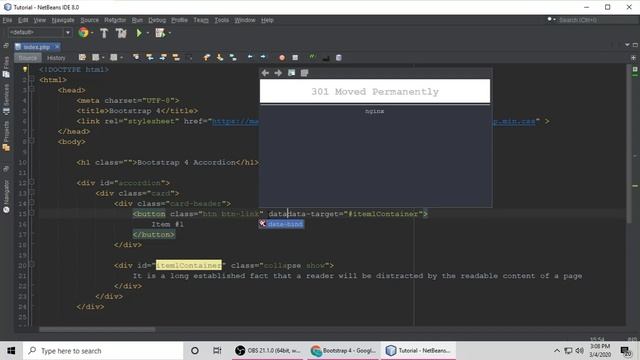Open the Navigator sidebar panel
640x360 pixels.
pyautogui.click(x=6, y=197)
